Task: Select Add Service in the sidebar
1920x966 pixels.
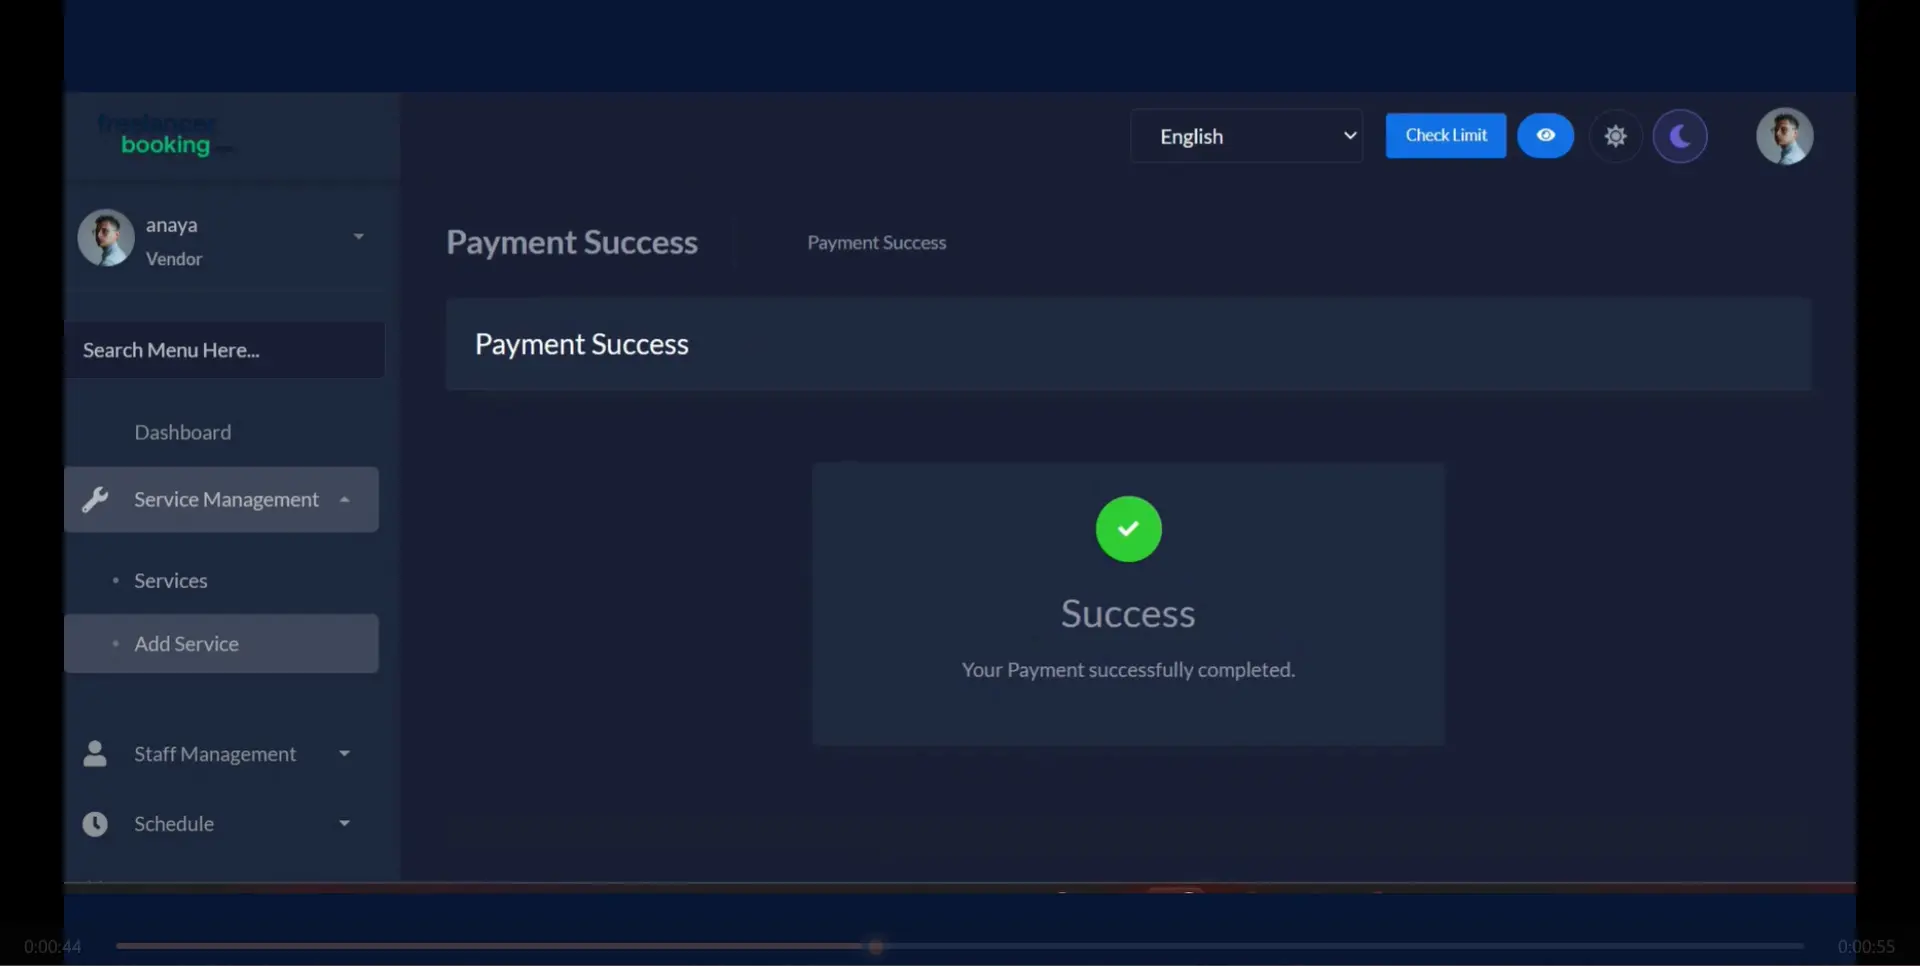Action: click(x=187, y=644)
